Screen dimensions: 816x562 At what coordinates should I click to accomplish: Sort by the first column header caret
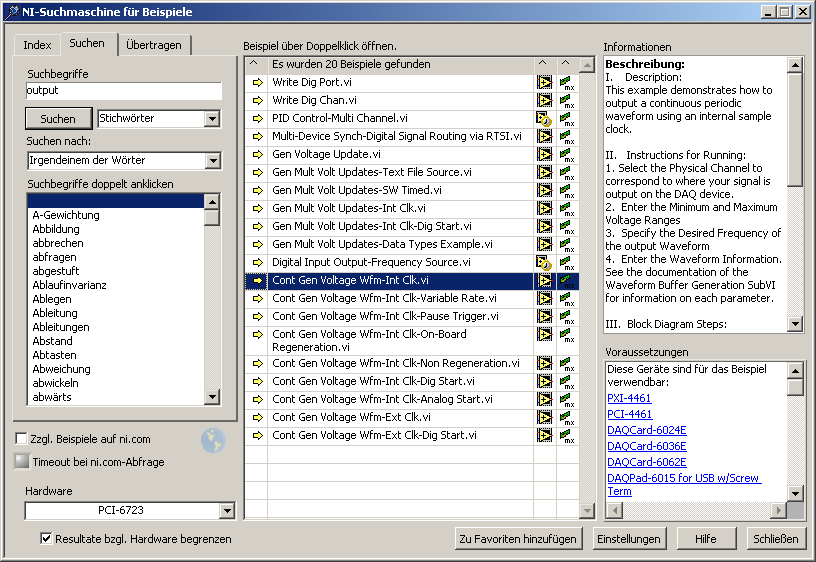[254, 63]
